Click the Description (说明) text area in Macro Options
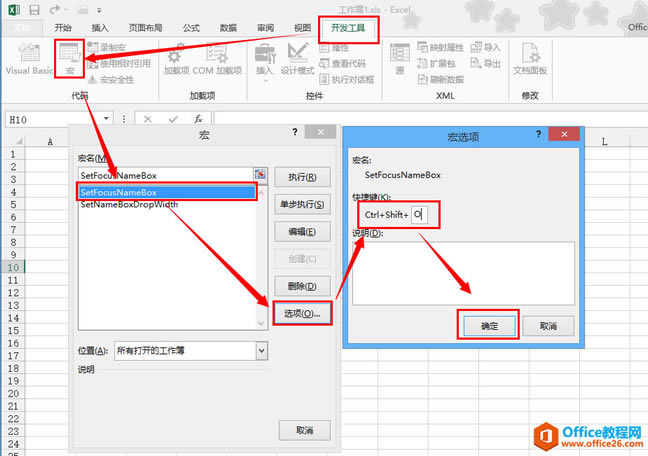 pos(463,273)
